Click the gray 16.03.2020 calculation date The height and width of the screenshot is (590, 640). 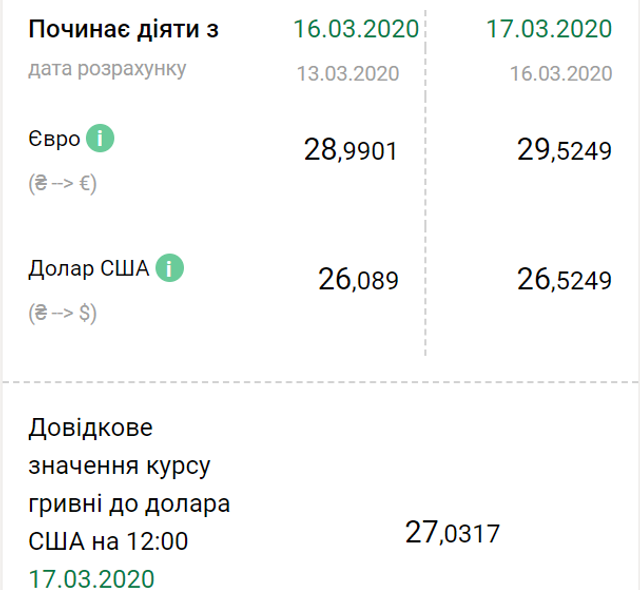click(561, 73)
